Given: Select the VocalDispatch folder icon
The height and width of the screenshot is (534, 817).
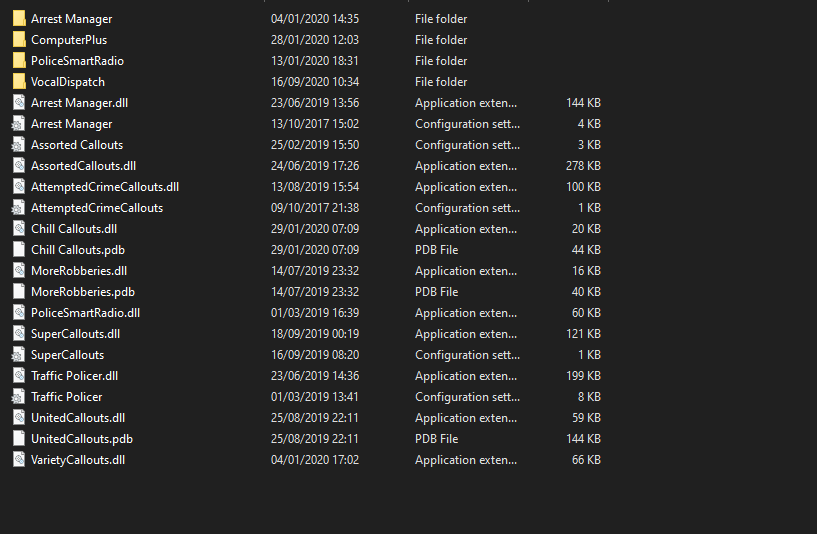Looking at the screenshot, I should pos(19,82).
